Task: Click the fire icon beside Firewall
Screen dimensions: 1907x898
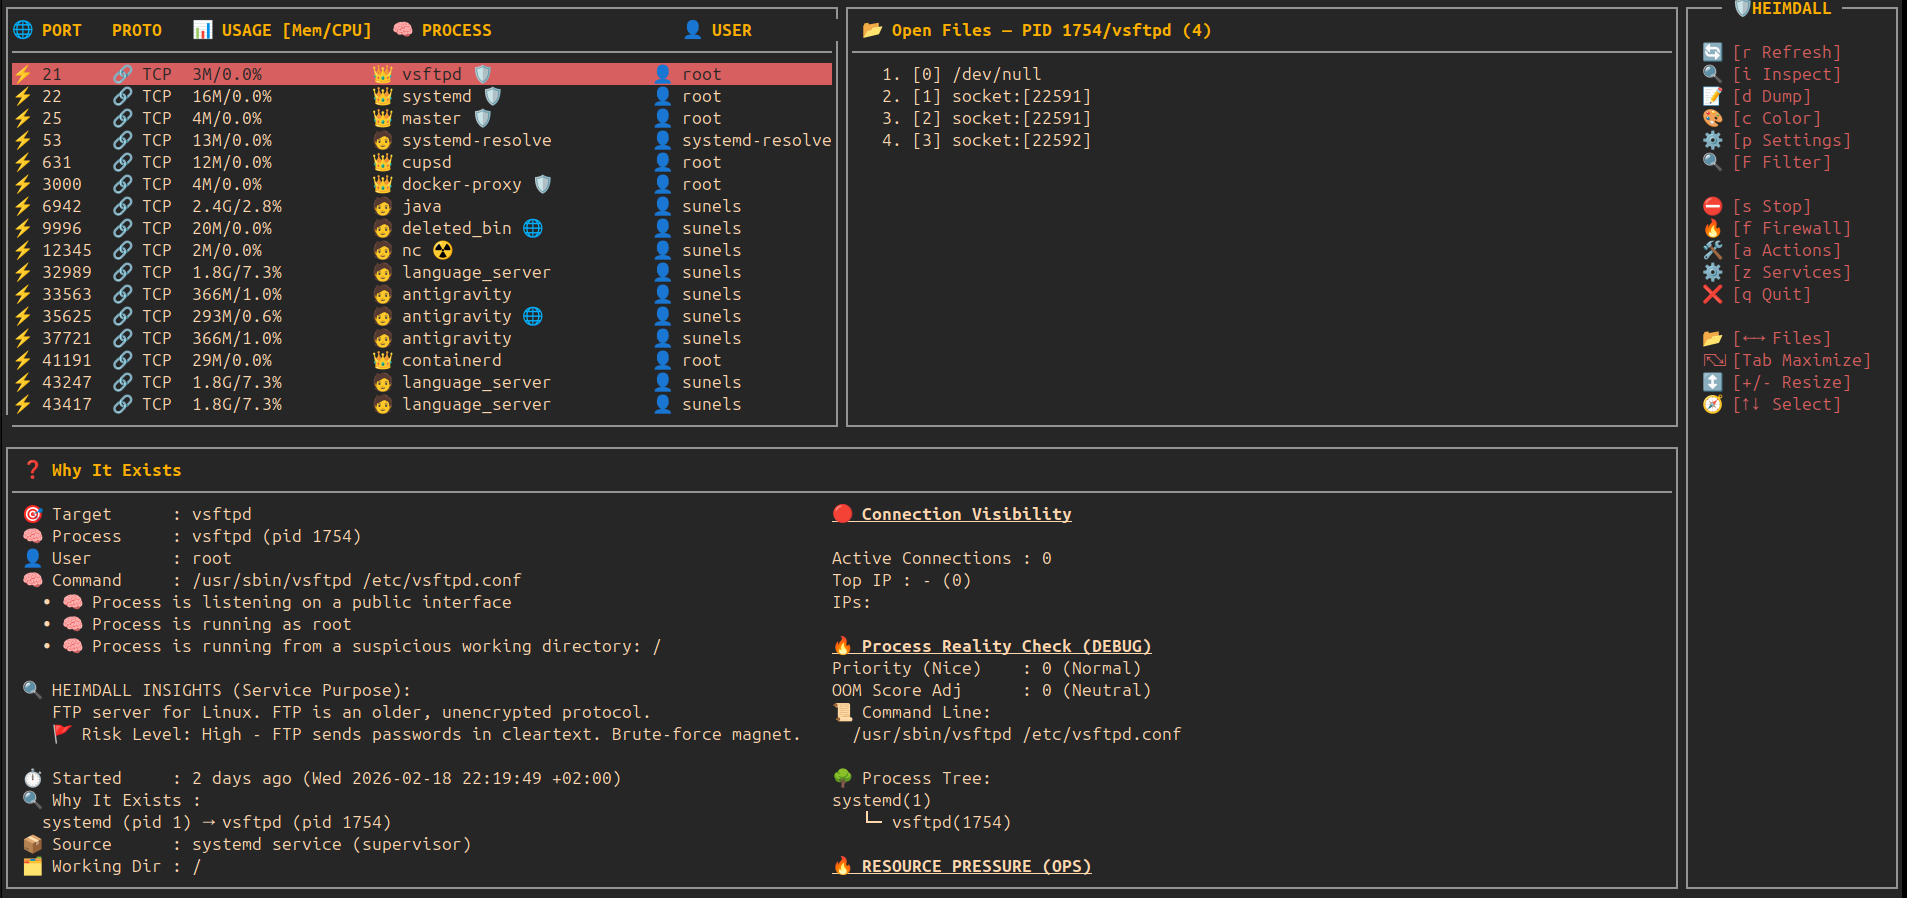Action: click(1713, 228)
